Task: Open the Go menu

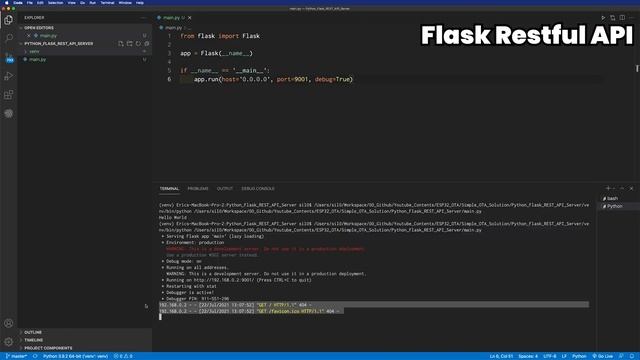Action: [x=82, y=2]
